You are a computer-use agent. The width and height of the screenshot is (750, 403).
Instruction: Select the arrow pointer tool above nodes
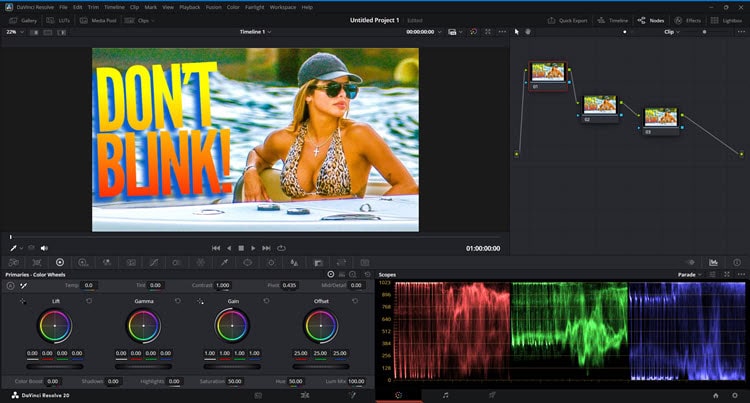click(517, 32)
